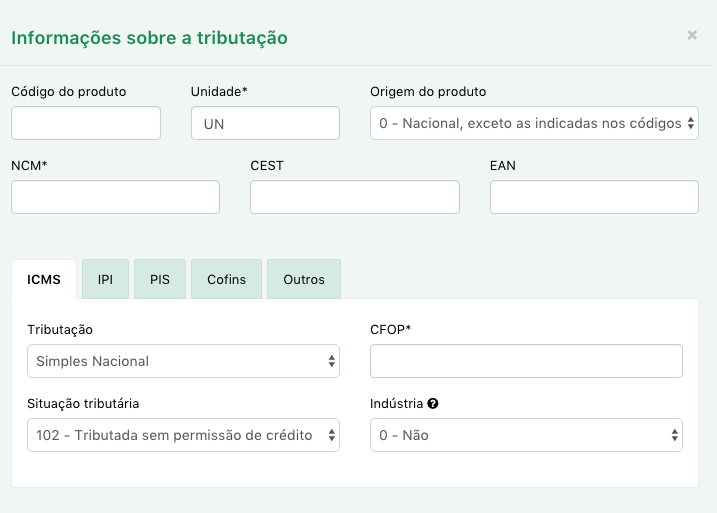Close the tributação dialog with the X

point(692,35)
